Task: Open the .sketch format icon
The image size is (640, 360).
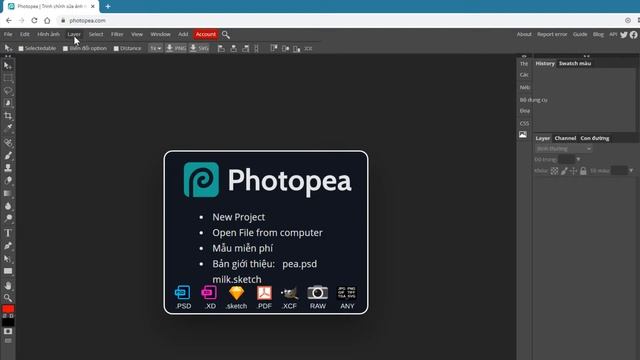Action: pos(237,297)
